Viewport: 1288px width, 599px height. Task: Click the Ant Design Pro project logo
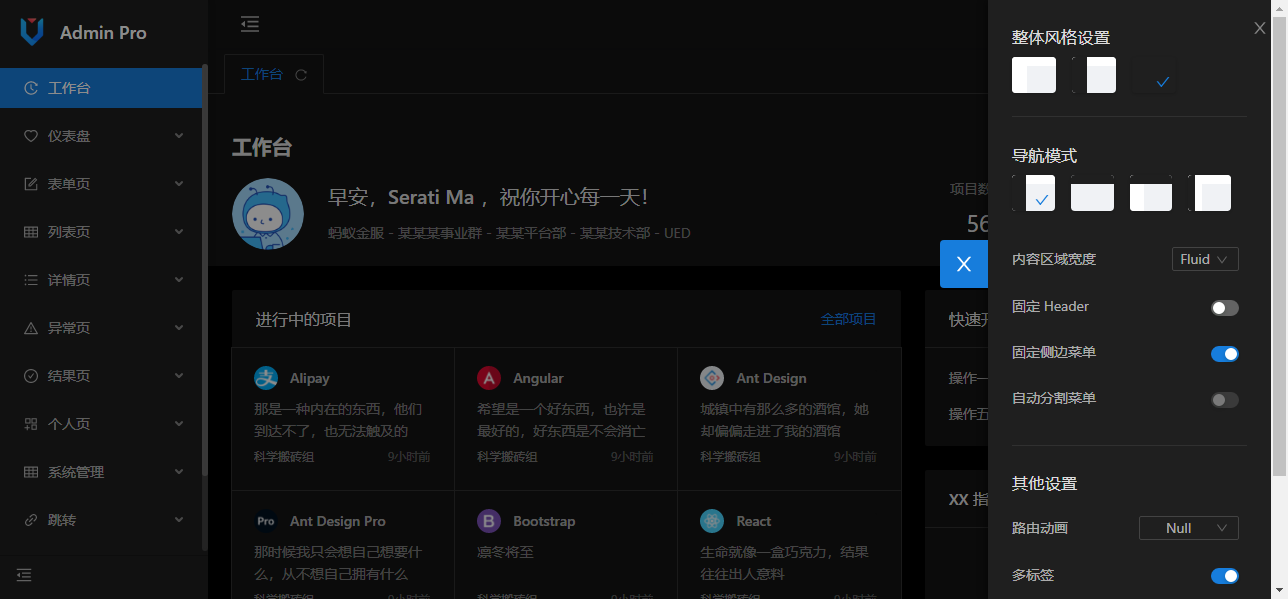(266, 521)
